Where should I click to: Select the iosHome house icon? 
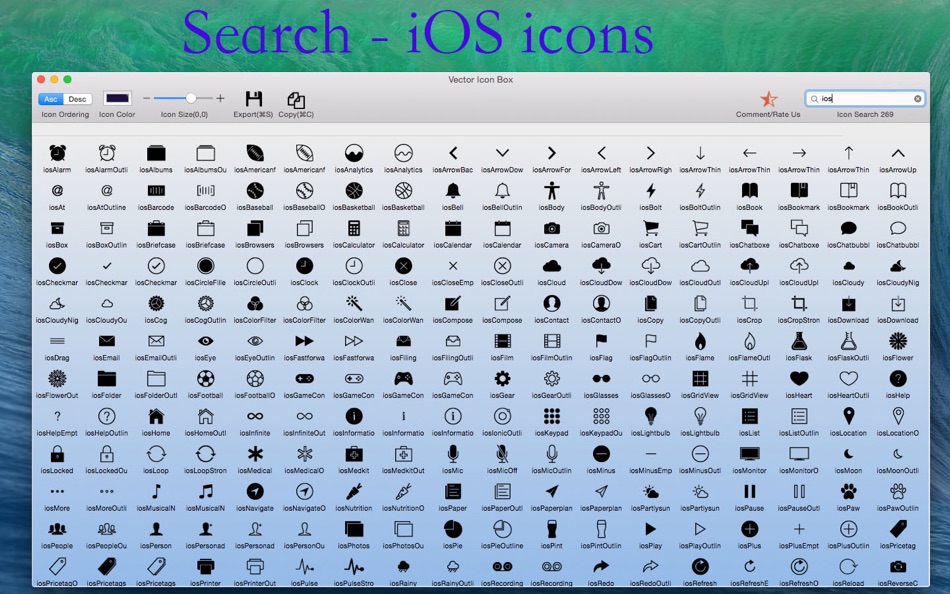(x=156, y=416)
